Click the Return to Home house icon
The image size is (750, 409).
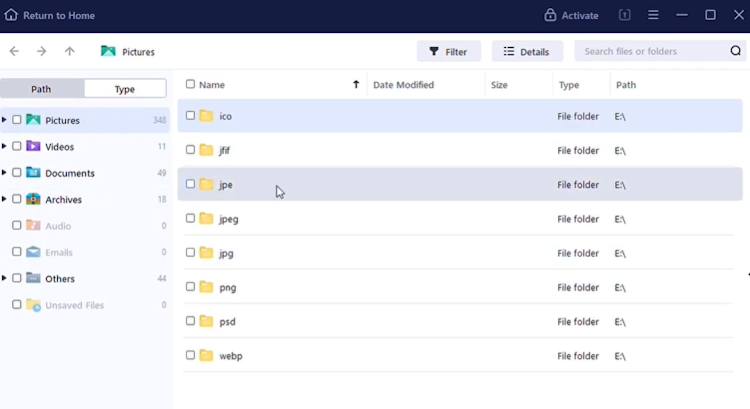pos(11,15)
